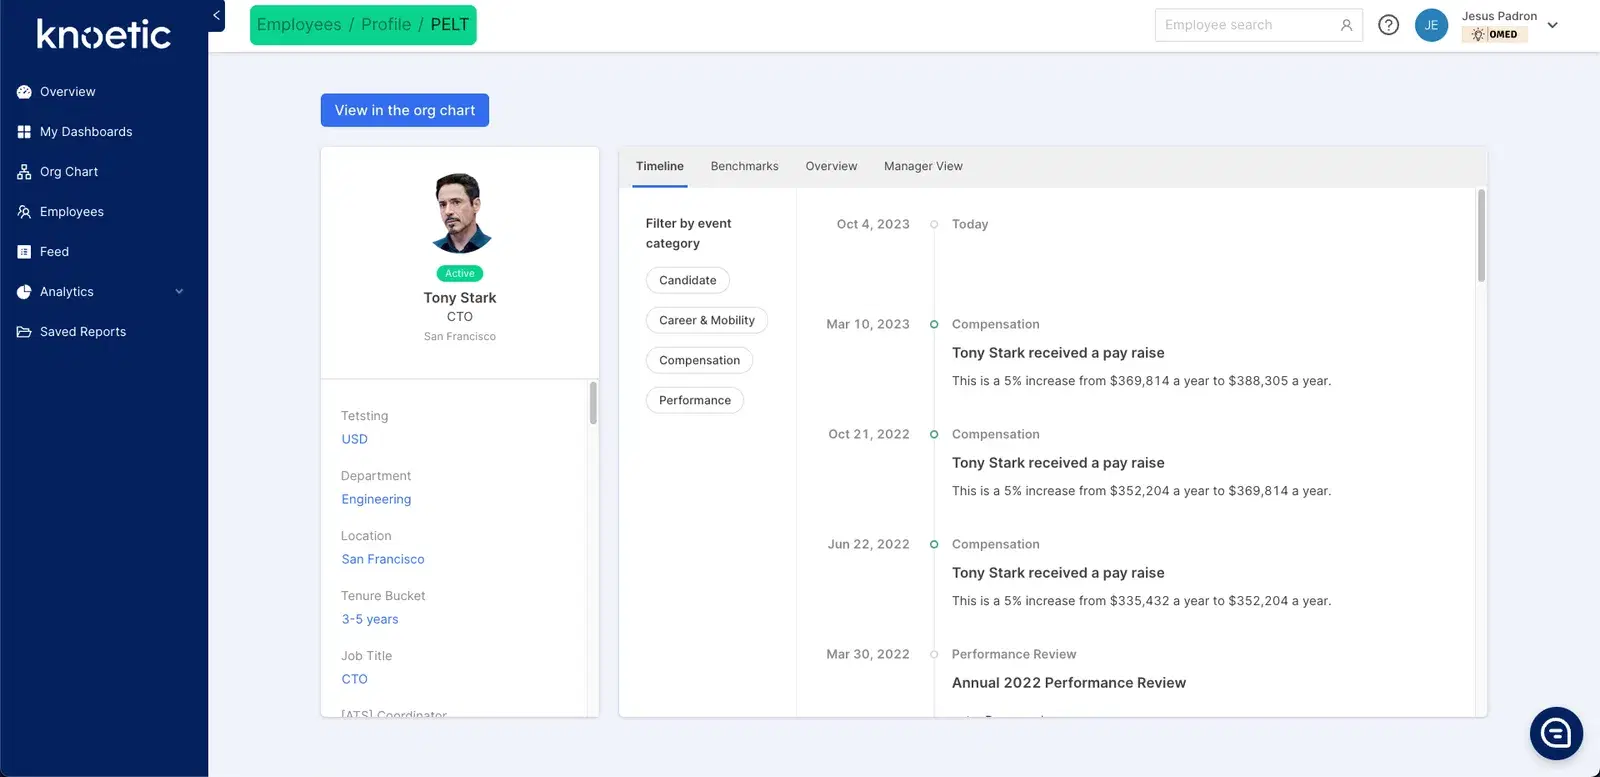This screenshot has width=1600, height=777.
Task: Click the Oct 4, 2023 date
Action: pos(873,224)
